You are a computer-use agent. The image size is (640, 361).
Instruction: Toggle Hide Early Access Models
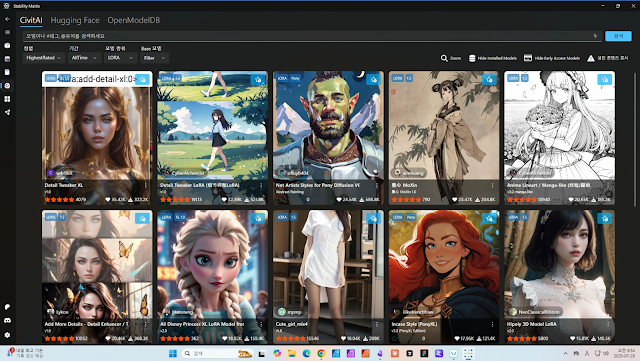pyautogui.click(x=552, y=58)
